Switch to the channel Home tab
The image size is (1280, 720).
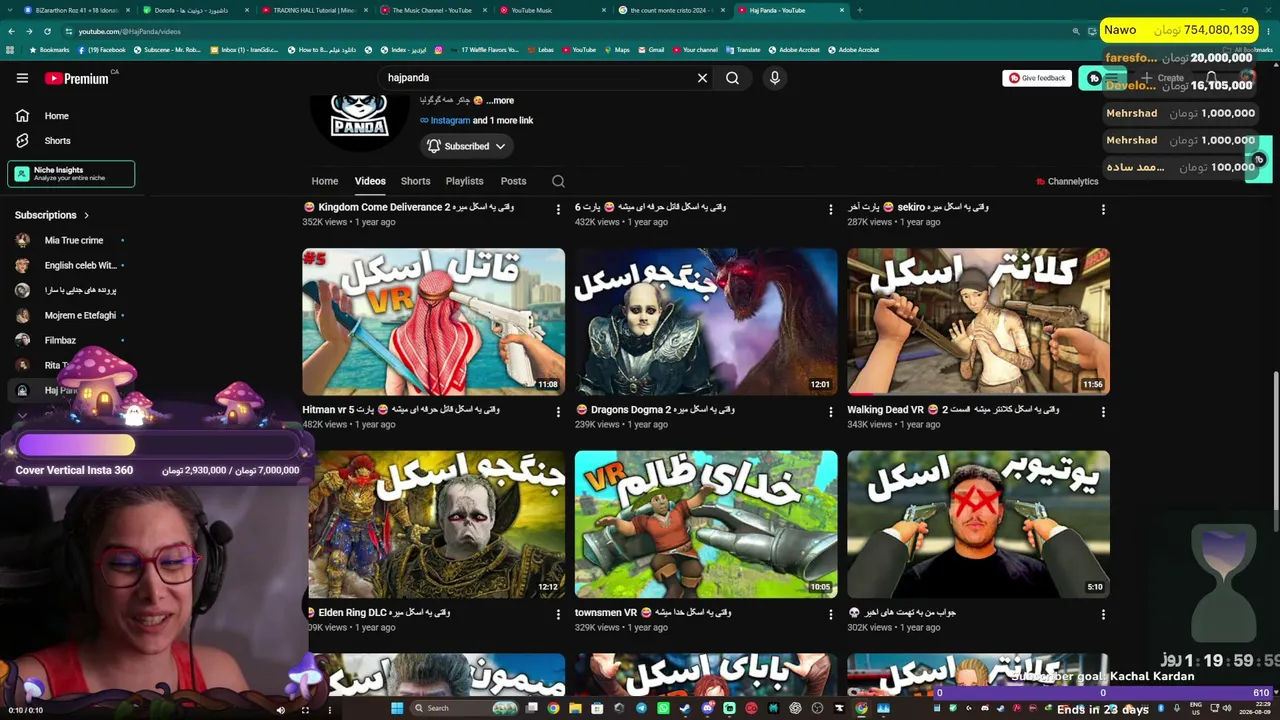point(325,181)
